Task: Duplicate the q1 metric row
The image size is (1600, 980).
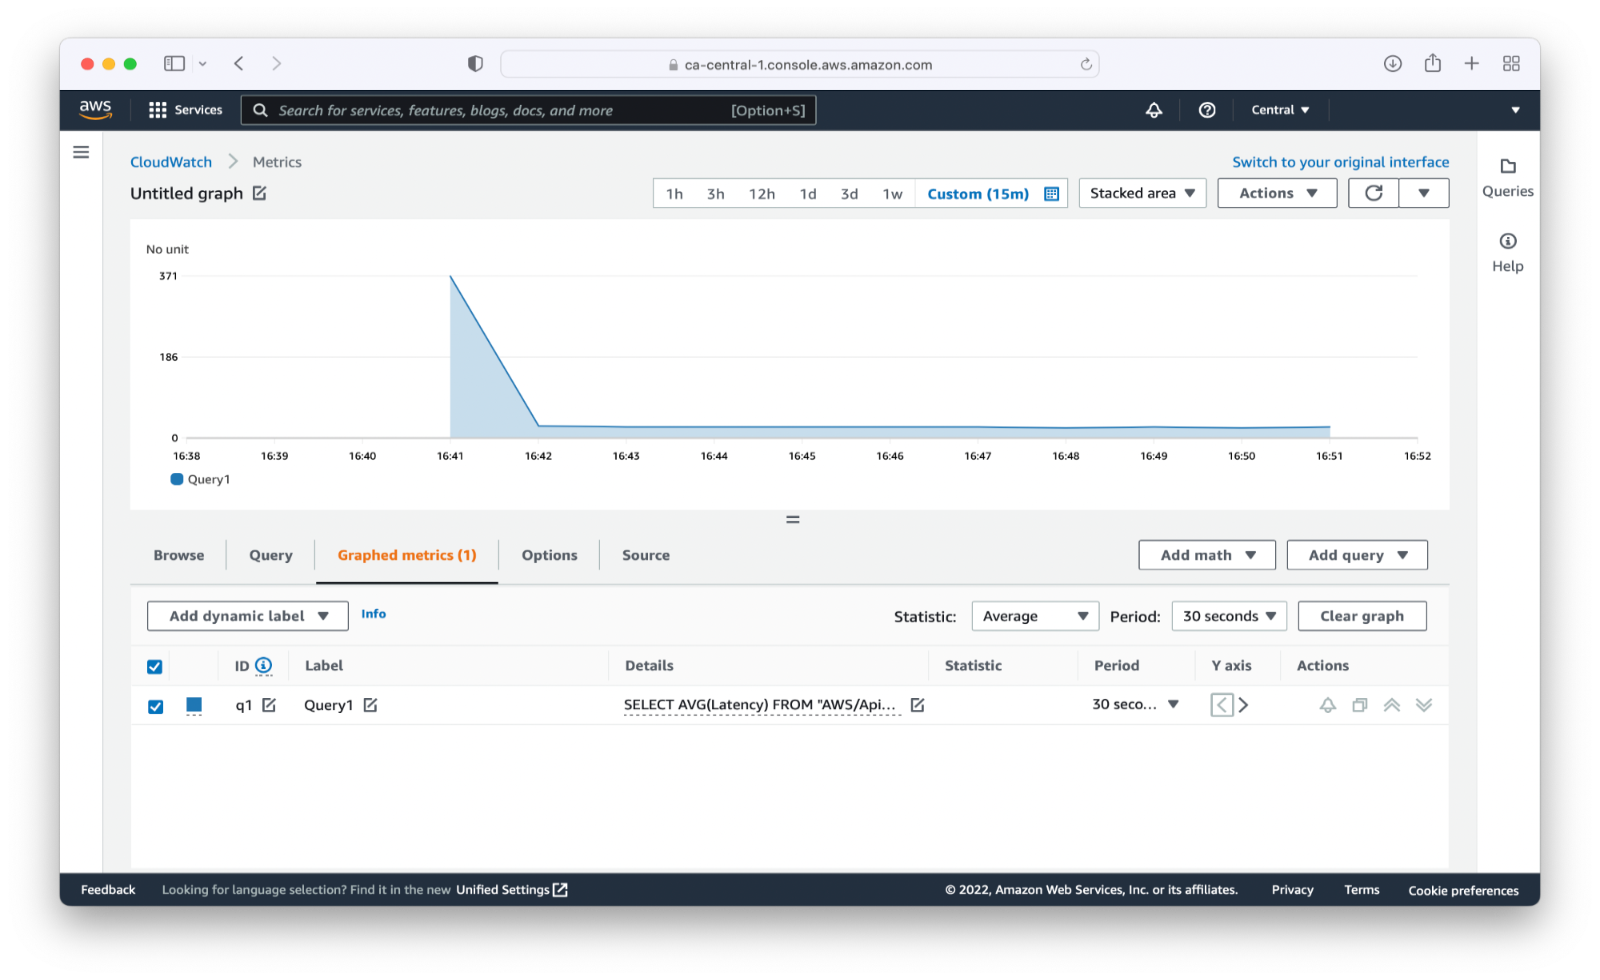Action: pos(1360,705)
